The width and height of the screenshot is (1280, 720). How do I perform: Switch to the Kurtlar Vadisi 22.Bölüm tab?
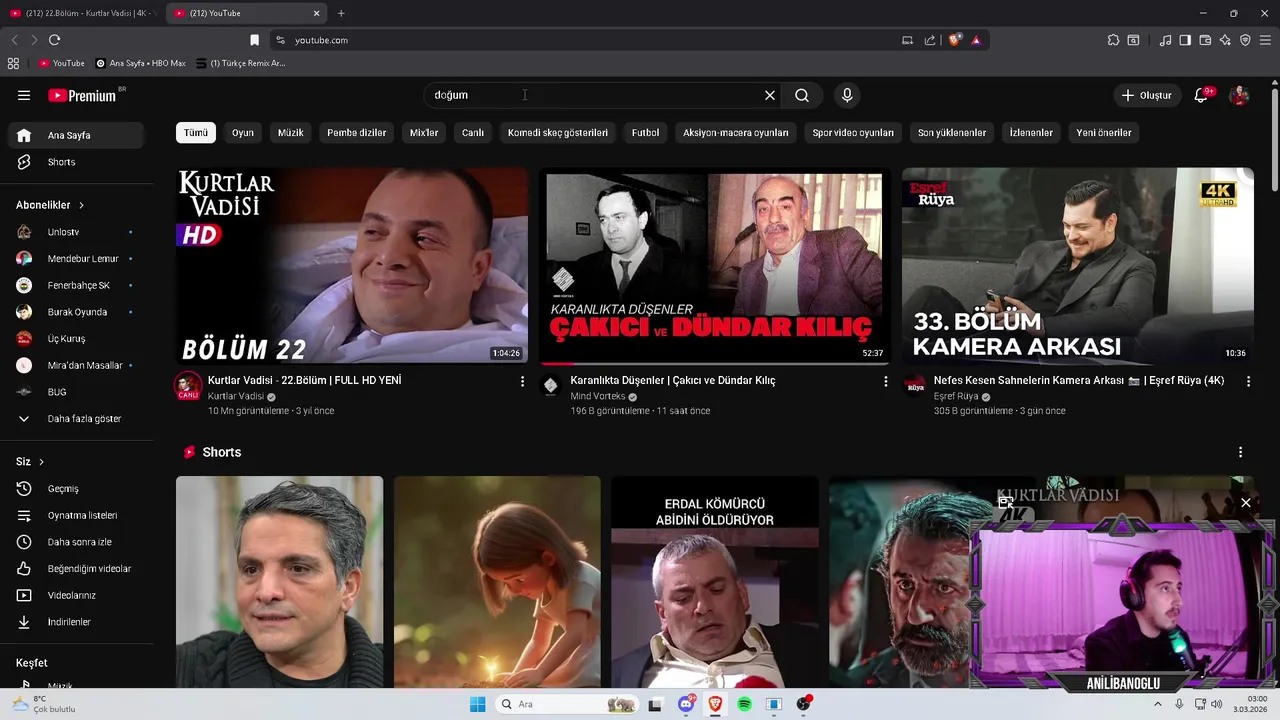[x=82, y=13]
